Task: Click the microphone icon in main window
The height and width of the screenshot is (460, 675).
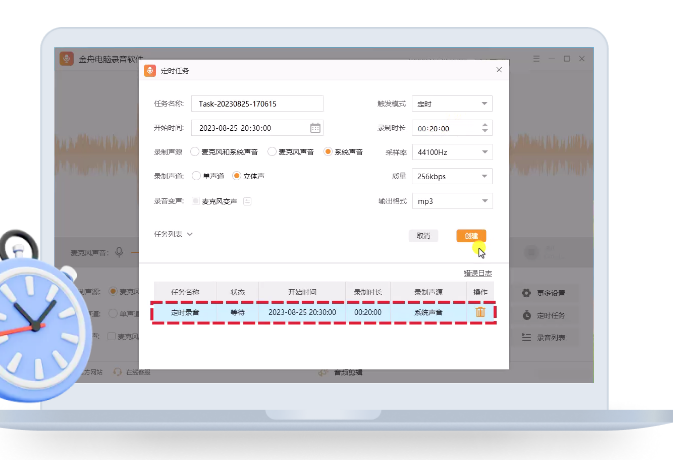Action: point(119,253)
